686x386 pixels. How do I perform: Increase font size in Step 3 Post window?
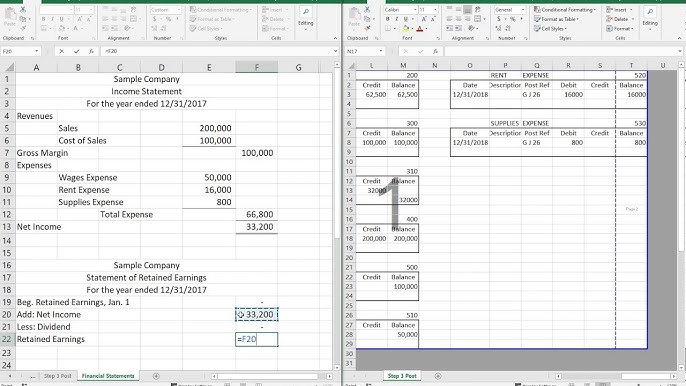424,19
